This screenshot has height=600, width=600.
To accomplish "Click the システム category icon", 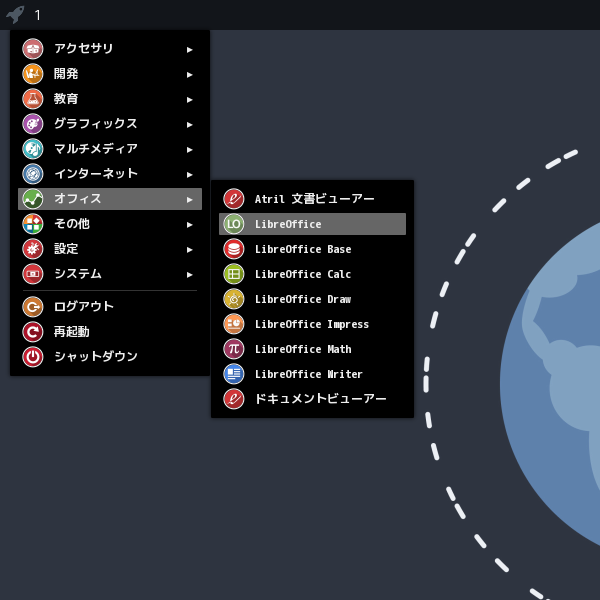I will point(33,274).
